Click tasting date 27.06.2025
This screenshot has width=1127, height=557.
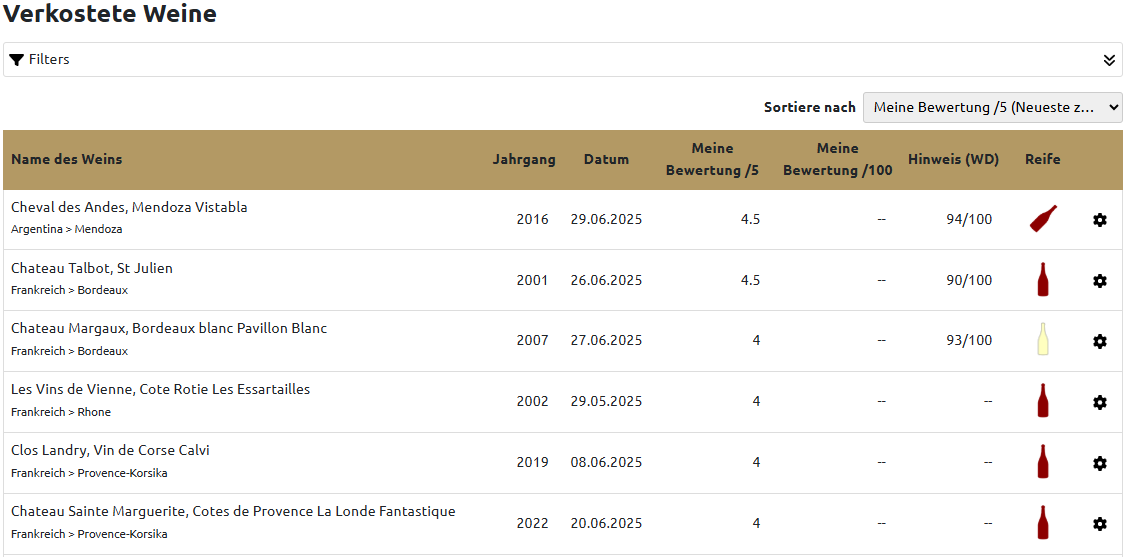[607, 341]
